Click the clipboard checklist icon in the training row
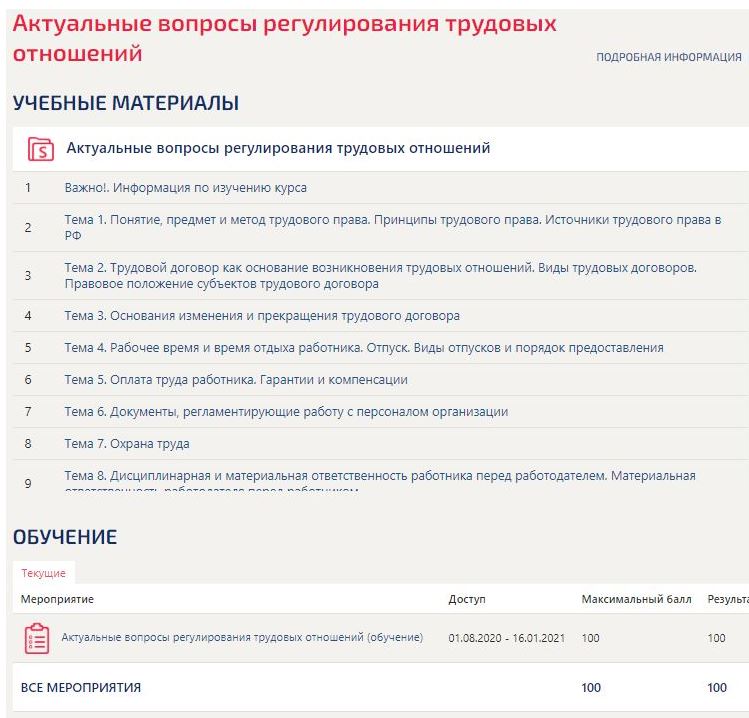This screenshot has width=749, height=718. click(x=36, y=638)
